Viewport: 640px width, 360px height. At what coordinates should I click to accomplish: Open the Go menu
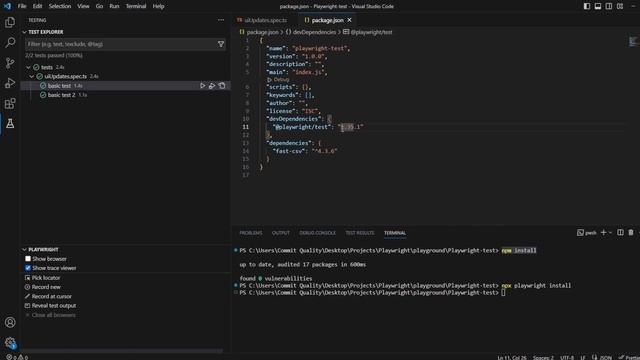coord(100,6)
